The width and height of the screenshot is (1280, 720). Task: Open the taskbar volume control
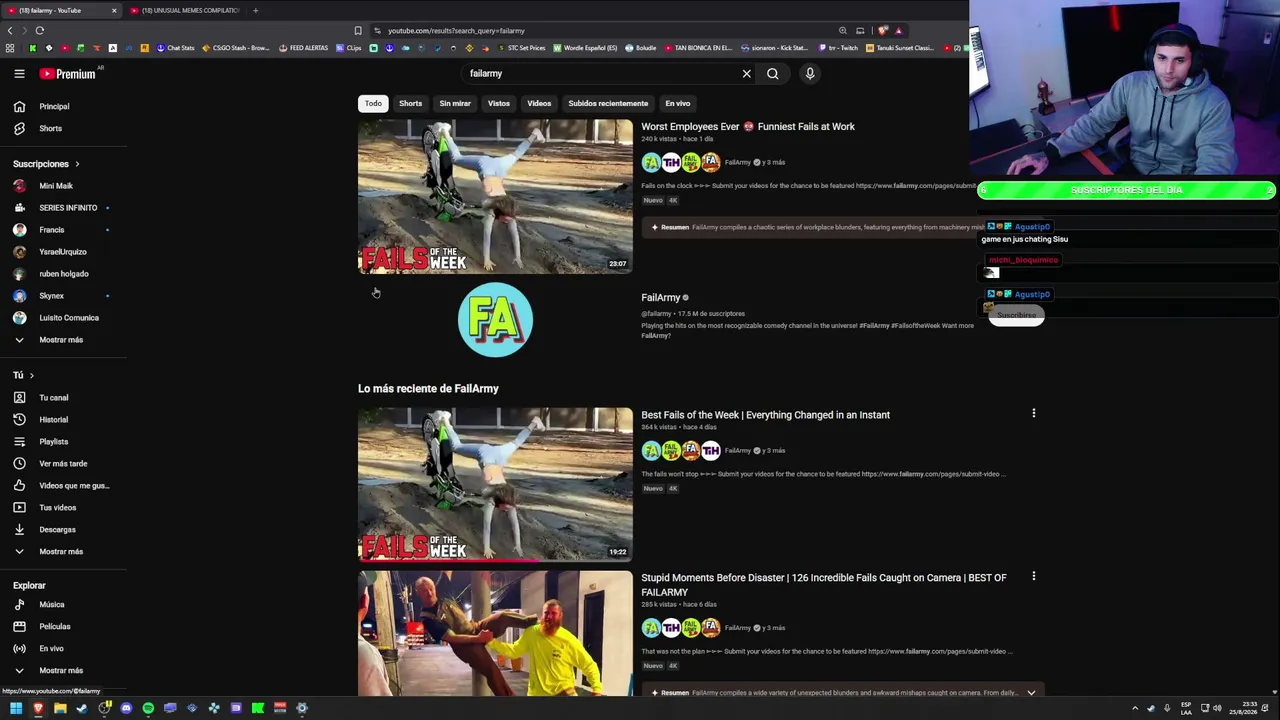coord(1217,708)
